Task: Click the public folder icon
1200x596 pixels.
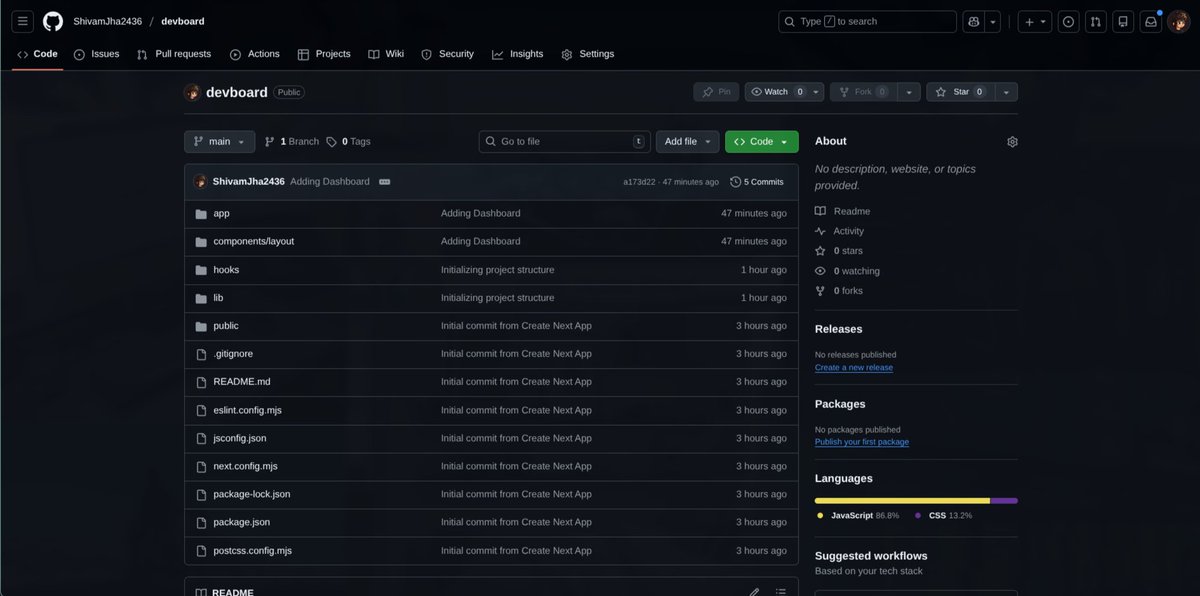Action: (201, 326)
